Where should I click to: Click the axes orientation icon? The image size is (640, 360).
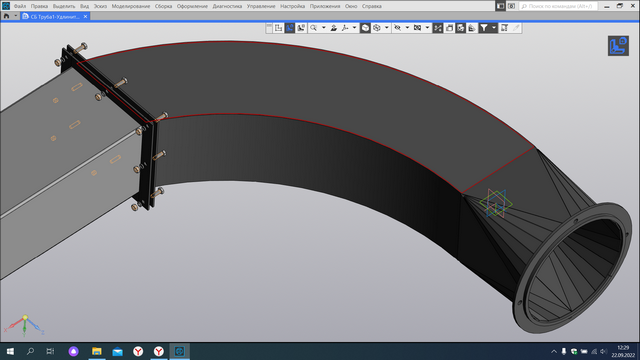(x=345, y=28)
